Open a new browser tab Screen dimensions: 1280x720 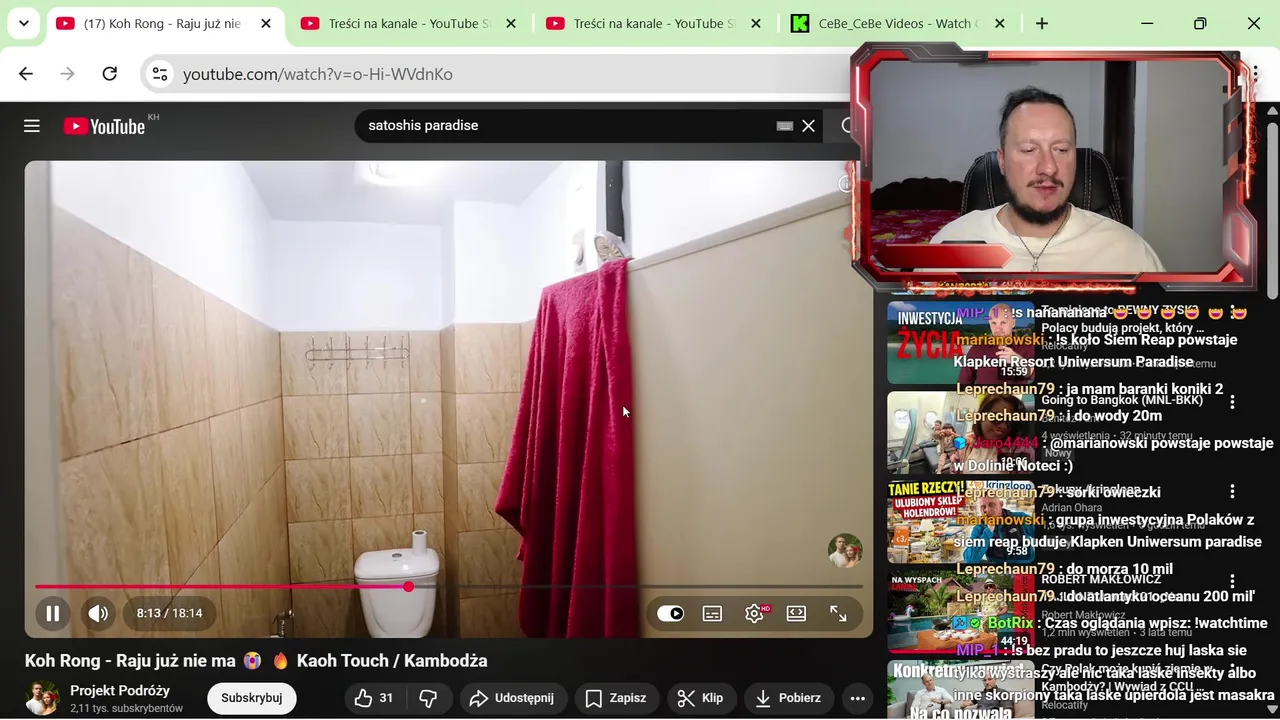(x=1042, y=23)
